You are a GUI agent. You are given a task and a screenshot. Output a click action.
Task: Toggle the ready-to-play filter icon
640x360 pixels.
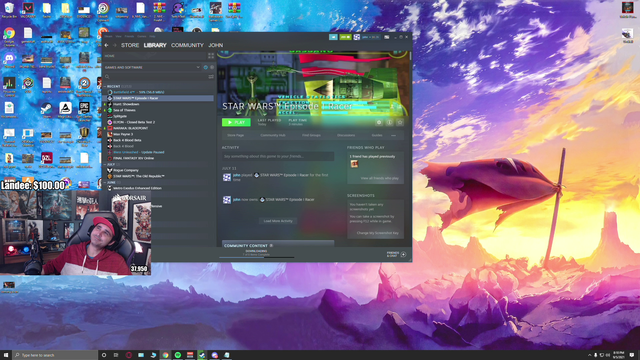pyautogui.click(x=212, y=67)
